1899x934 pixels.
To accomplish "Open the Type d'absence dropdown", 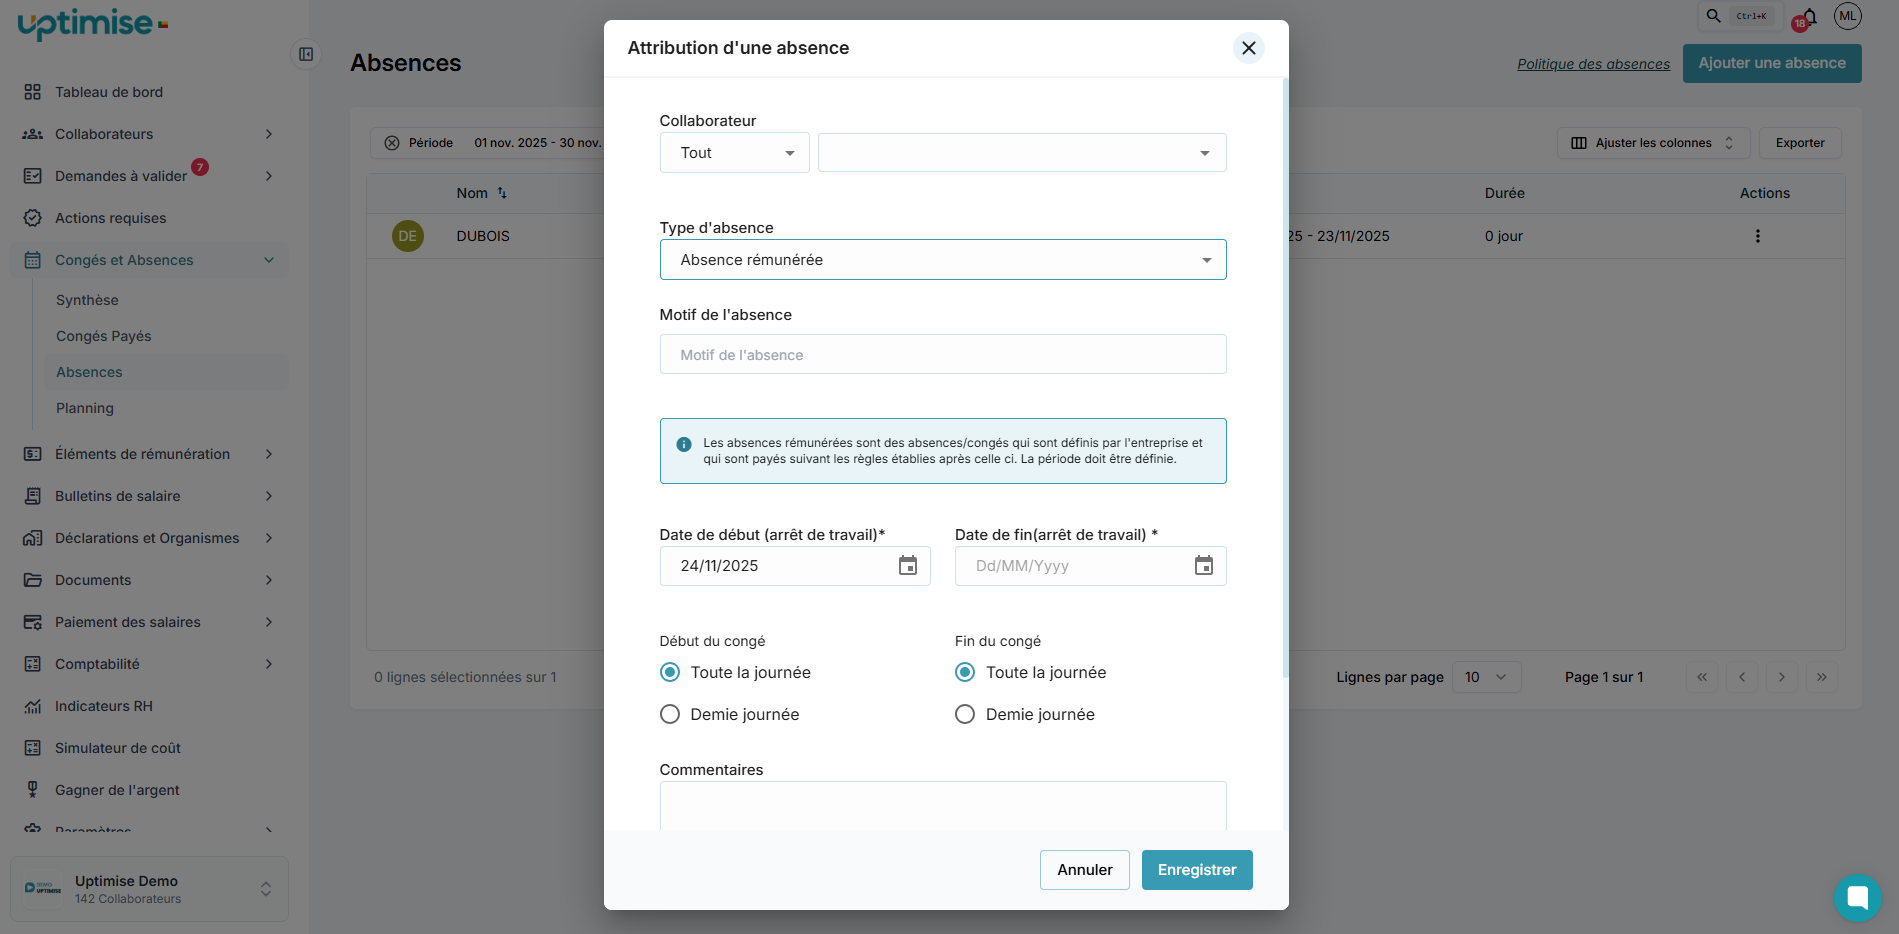I will (942, 260).
